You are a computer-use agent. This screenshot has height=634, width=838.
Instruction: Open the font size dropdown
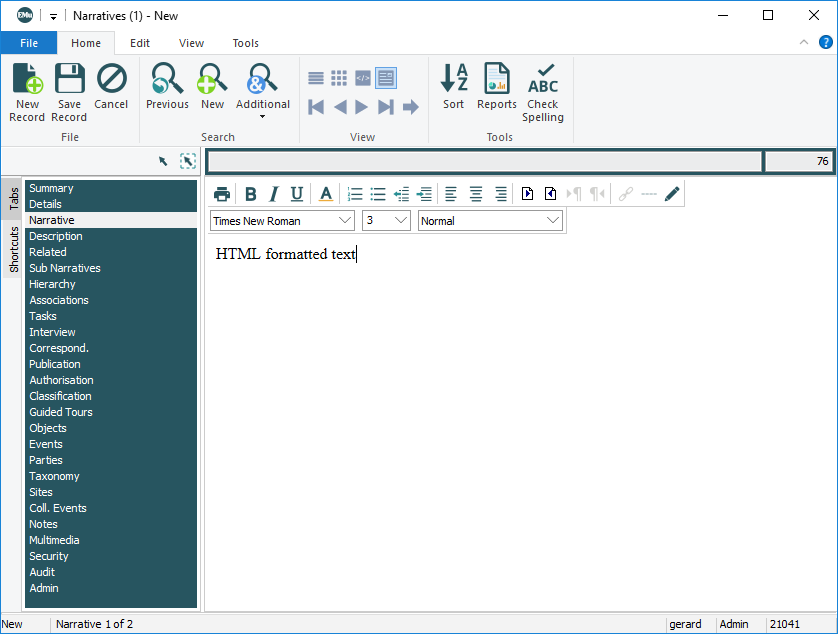tap(386, 221)
